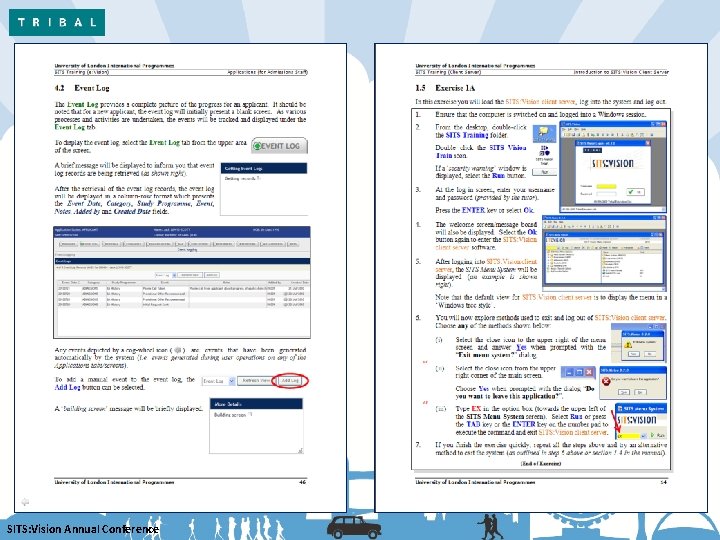Click the green tick Ok button in login
The width and height of the screenshot is (720, 540).
coord(636,191)
